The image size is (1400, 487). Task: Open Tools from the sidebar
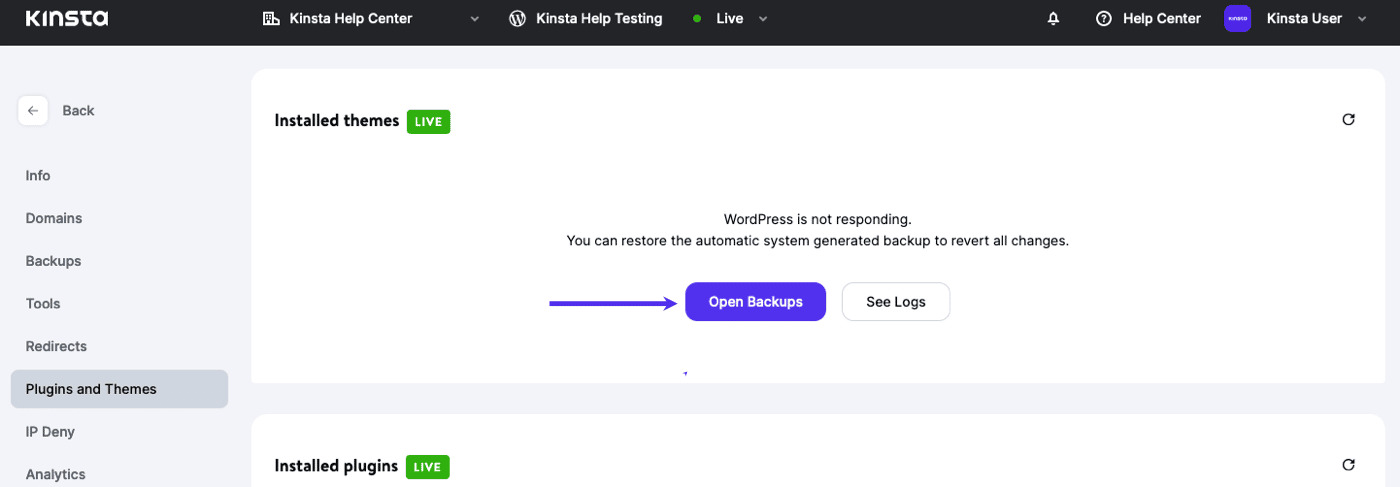(x=43, y=304)
